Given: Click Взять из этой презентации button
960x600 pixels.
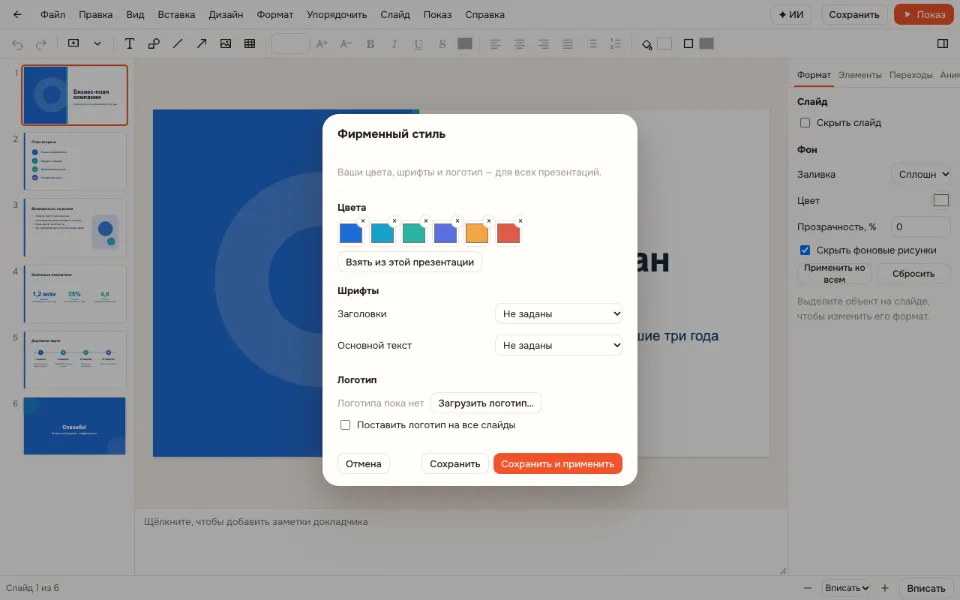Looking at the screenshot, I should 410,262.
